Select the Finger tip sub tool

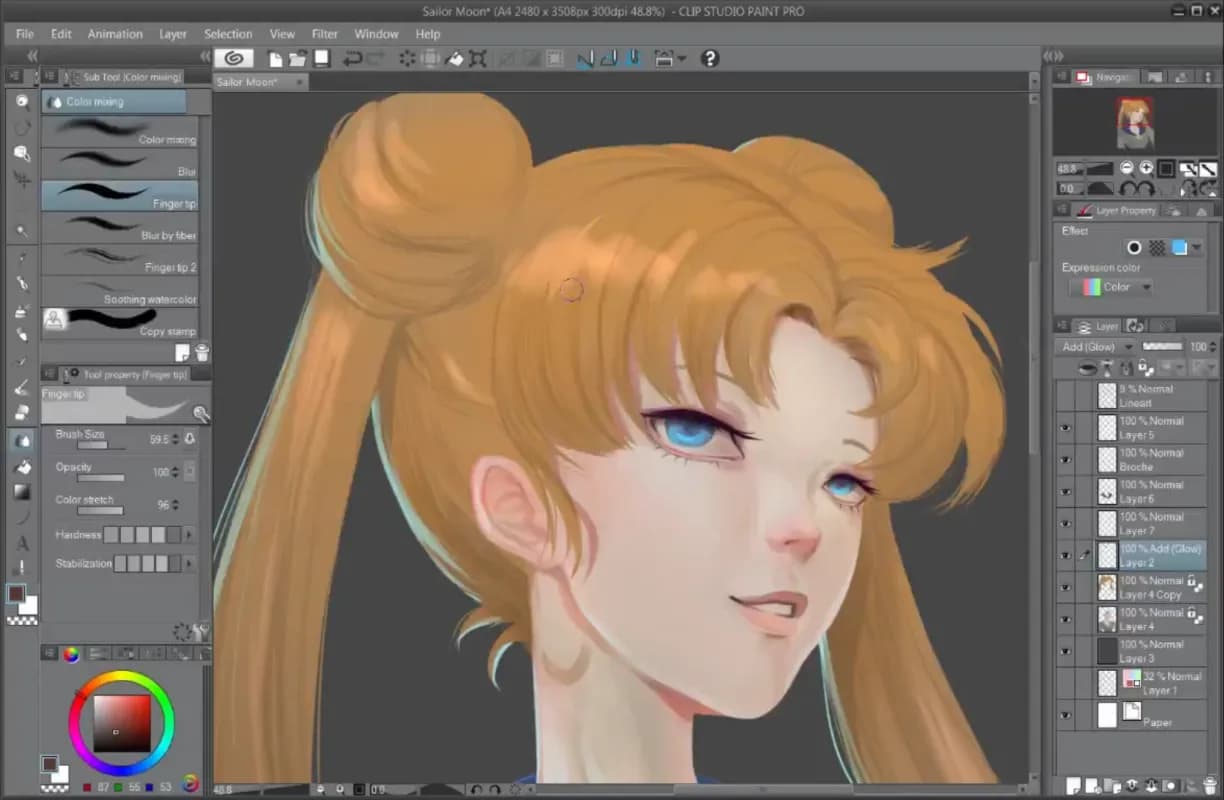[x=120, y=196]
